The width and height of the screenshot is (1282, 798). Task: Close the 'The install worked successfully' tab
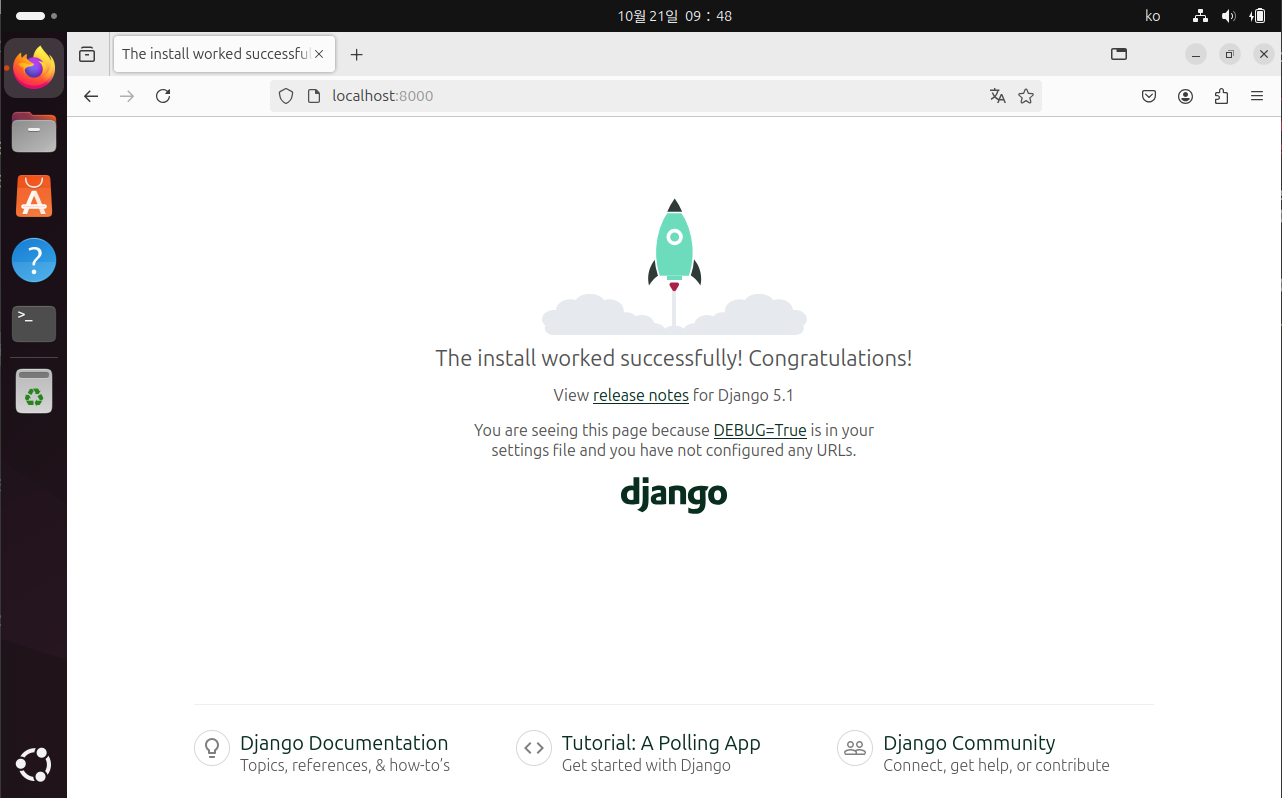click(x=319, y=54)
